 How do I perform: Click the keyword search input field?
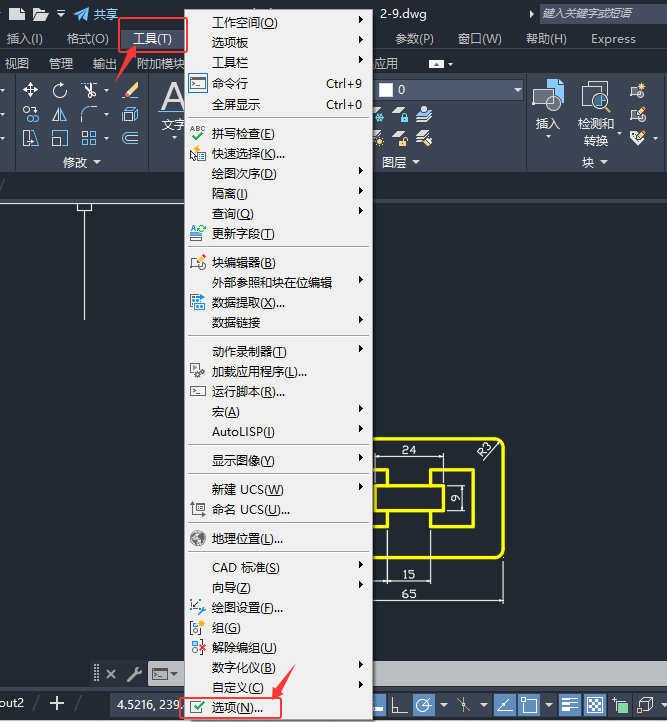coord(603,13)
